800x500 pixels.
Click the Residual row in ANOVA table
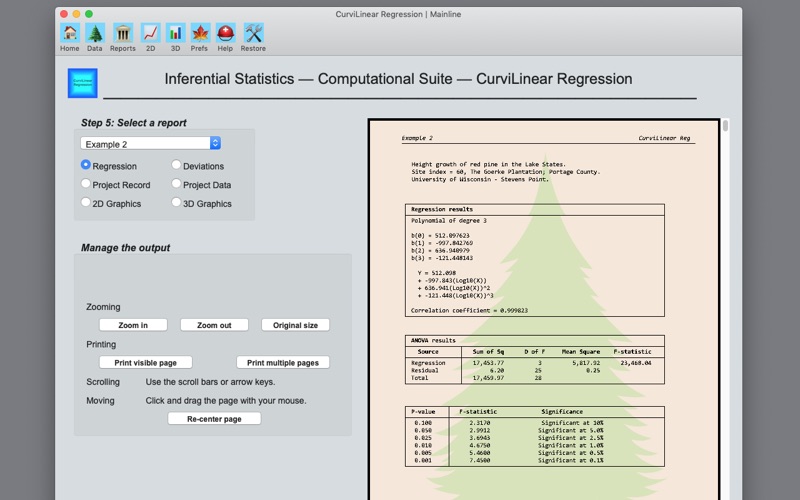click(535, 370)
